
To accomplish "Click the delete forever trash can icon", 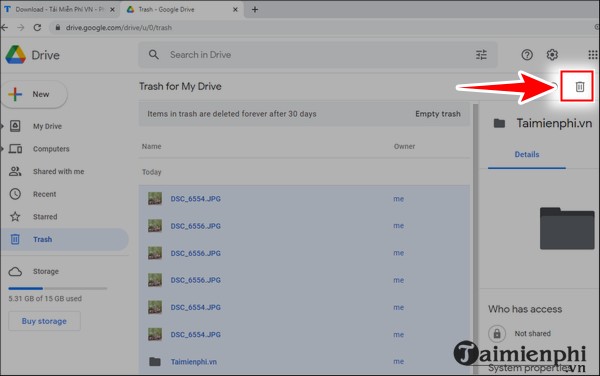I will [580, 87].
